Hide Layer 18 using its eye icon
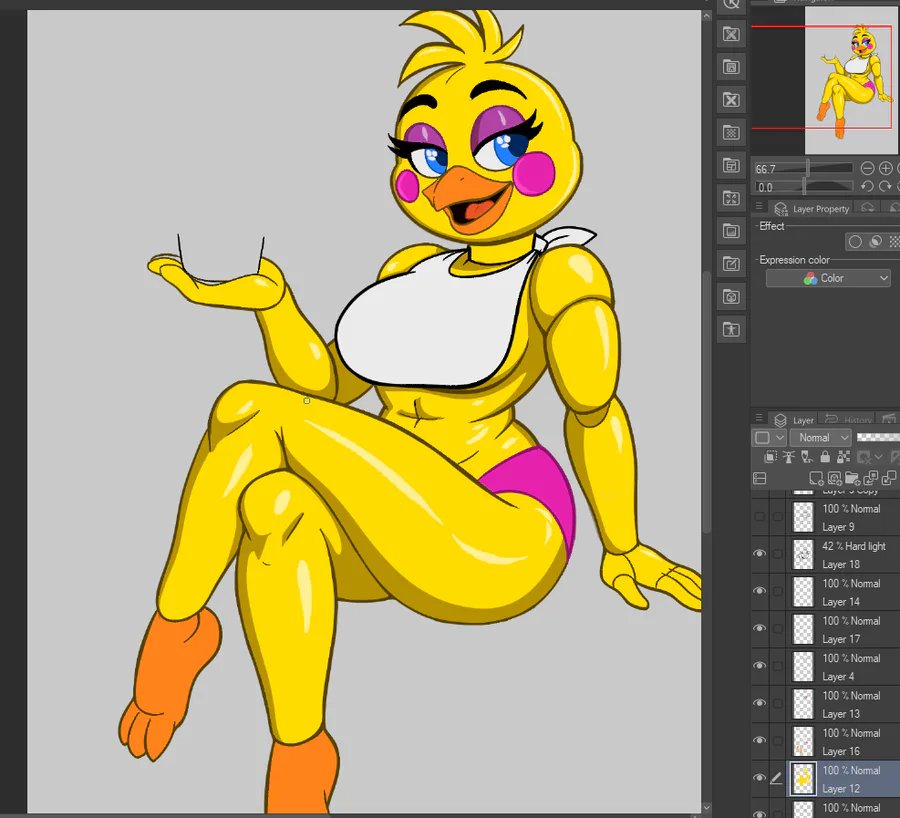 point(759,553)
